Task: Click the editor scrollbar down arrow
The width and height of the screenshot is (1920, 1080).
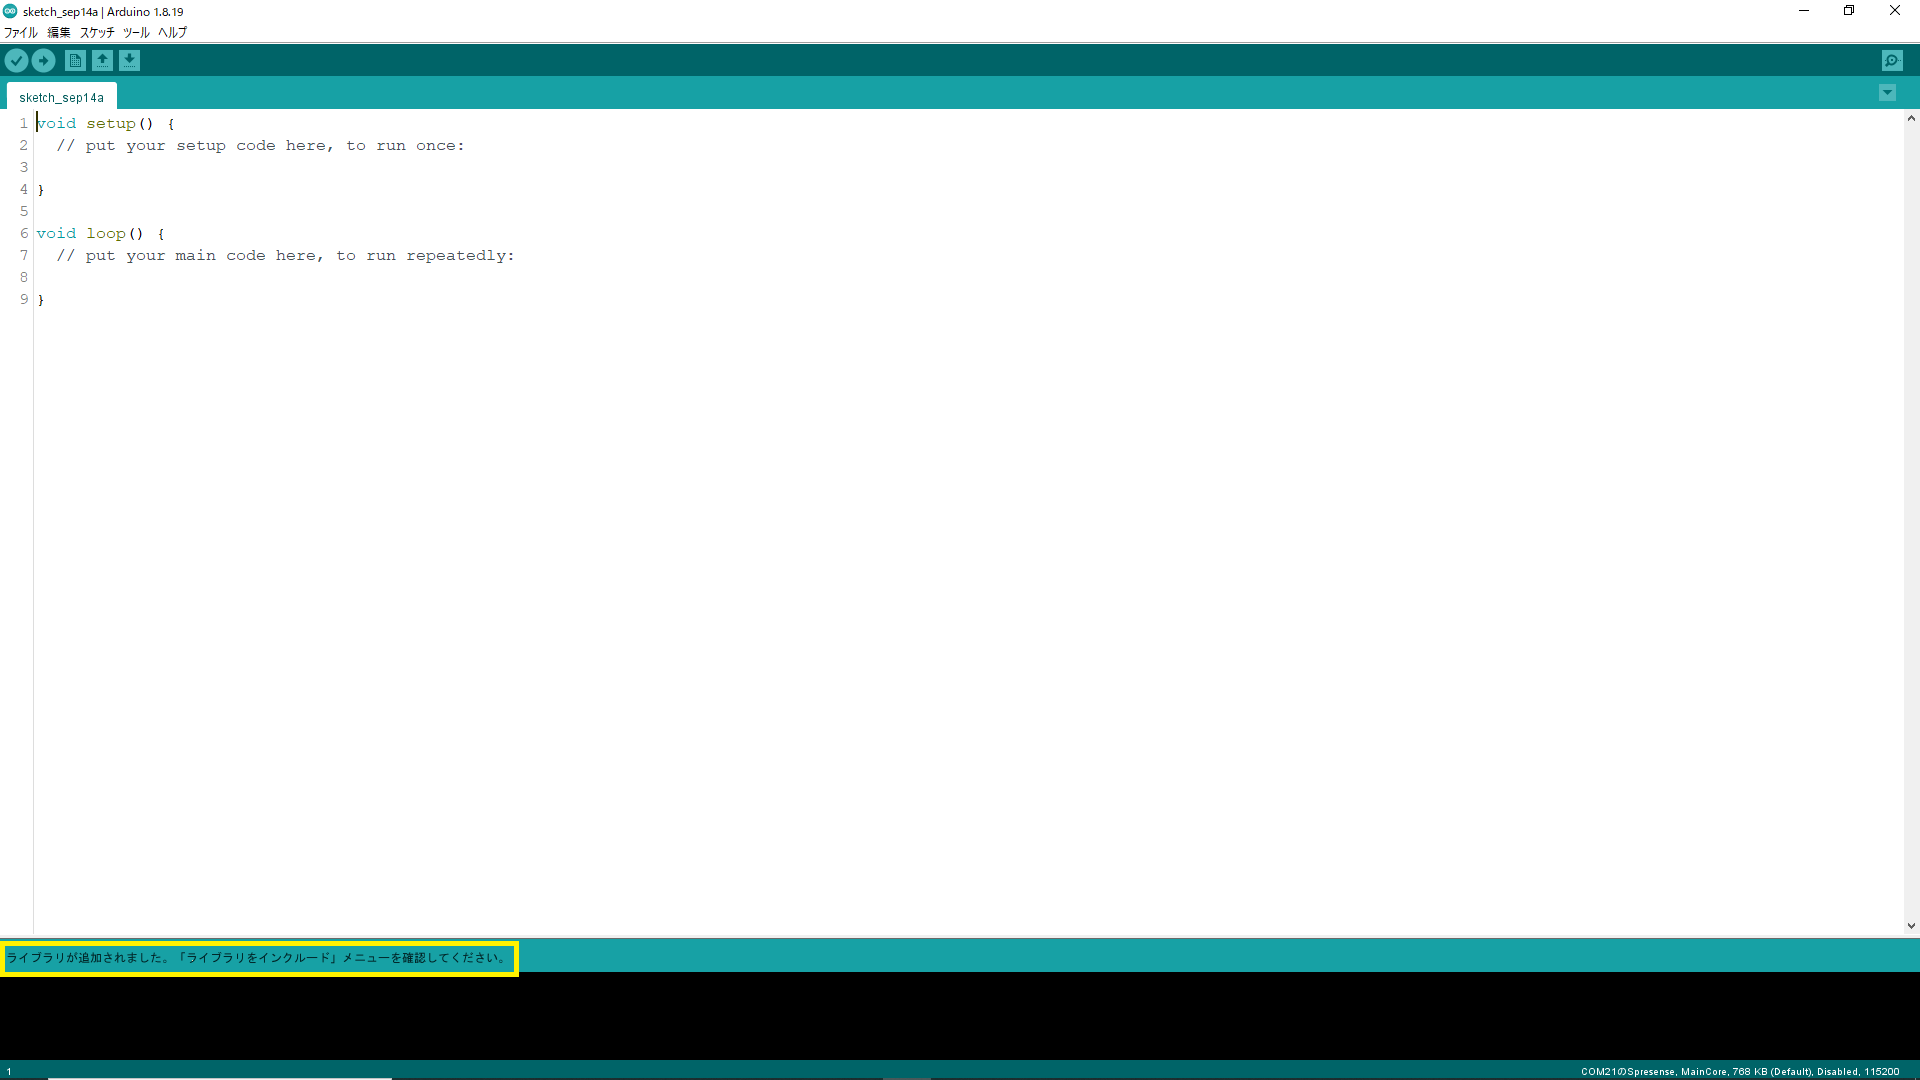Action: click(x=1911, y=926)
